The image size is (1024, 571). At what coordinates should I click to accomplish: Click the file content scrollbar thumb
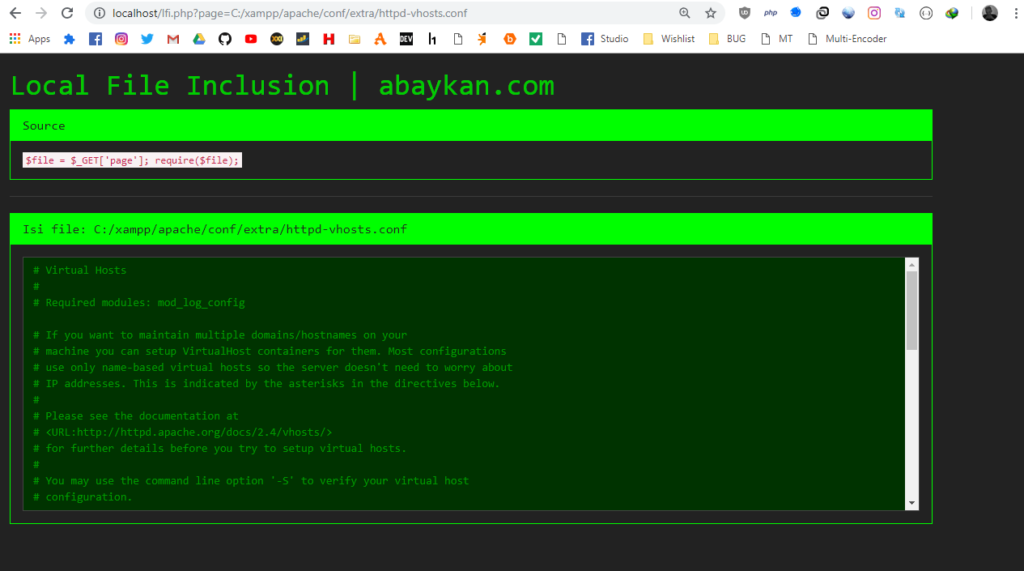pyautogui.click(x=912, y=310)
